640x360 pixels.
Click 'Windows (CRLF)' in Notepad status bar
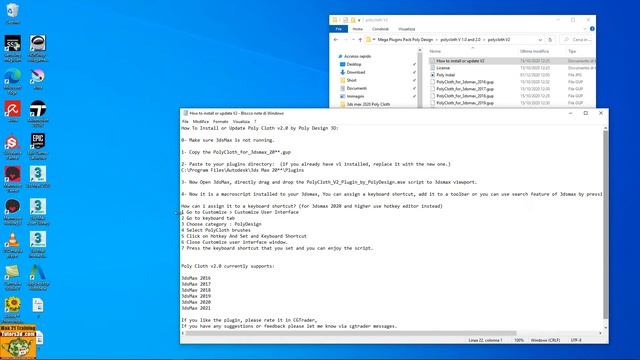point(545,340)
